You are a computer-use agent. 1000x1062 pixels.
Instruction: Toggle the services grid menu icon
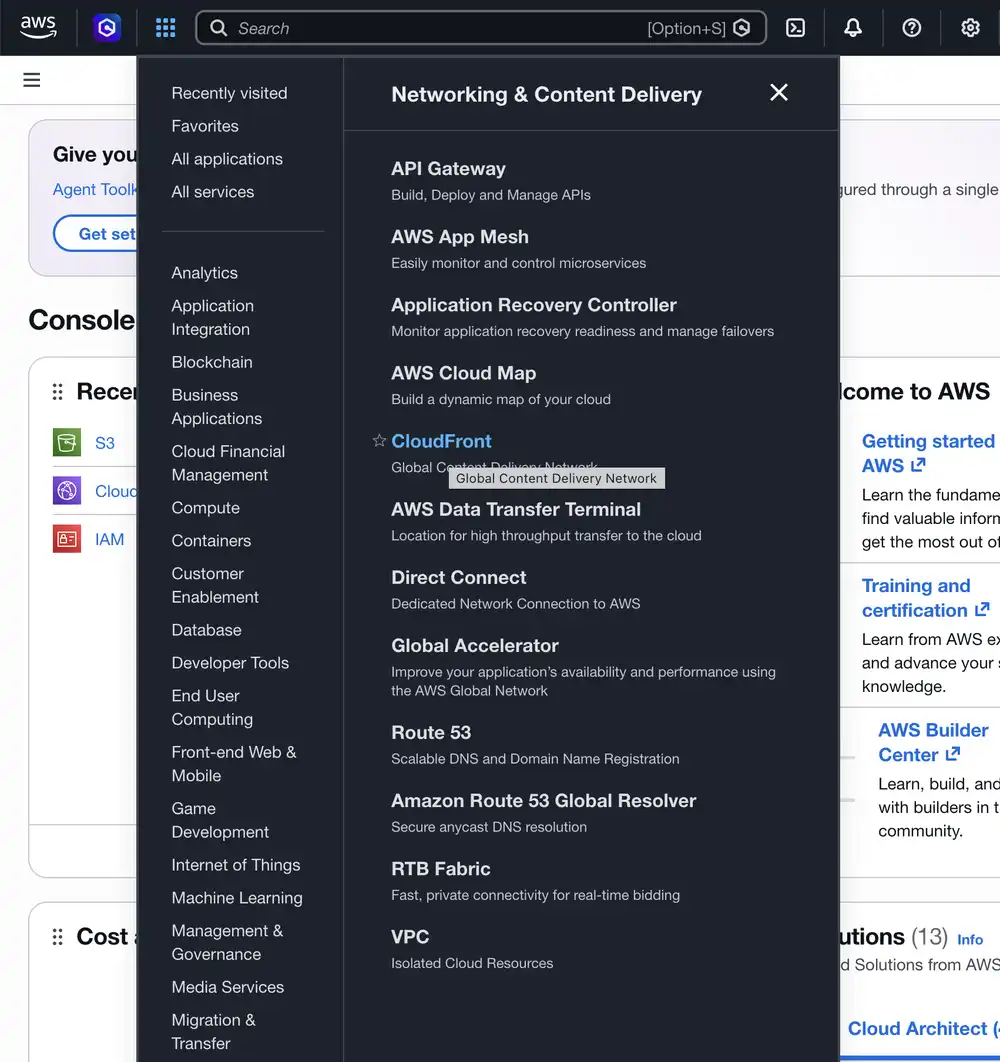coord(165,28)
